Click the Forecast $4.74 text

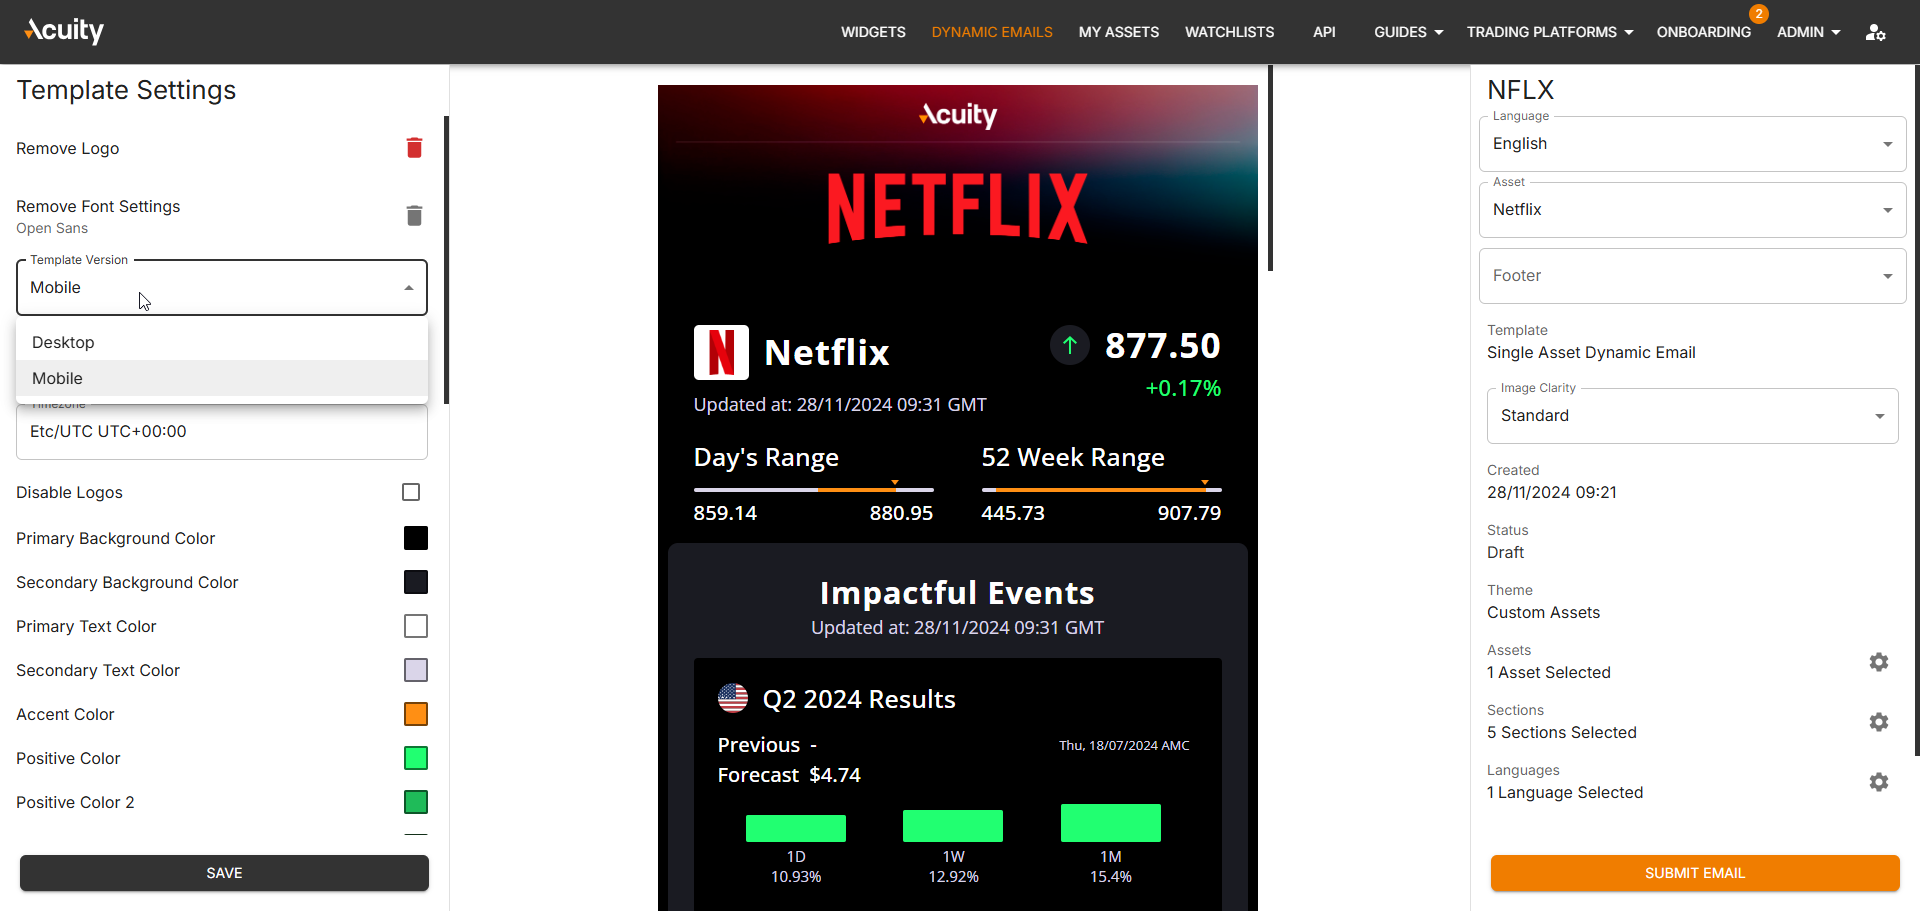click(x=789, y=775)
